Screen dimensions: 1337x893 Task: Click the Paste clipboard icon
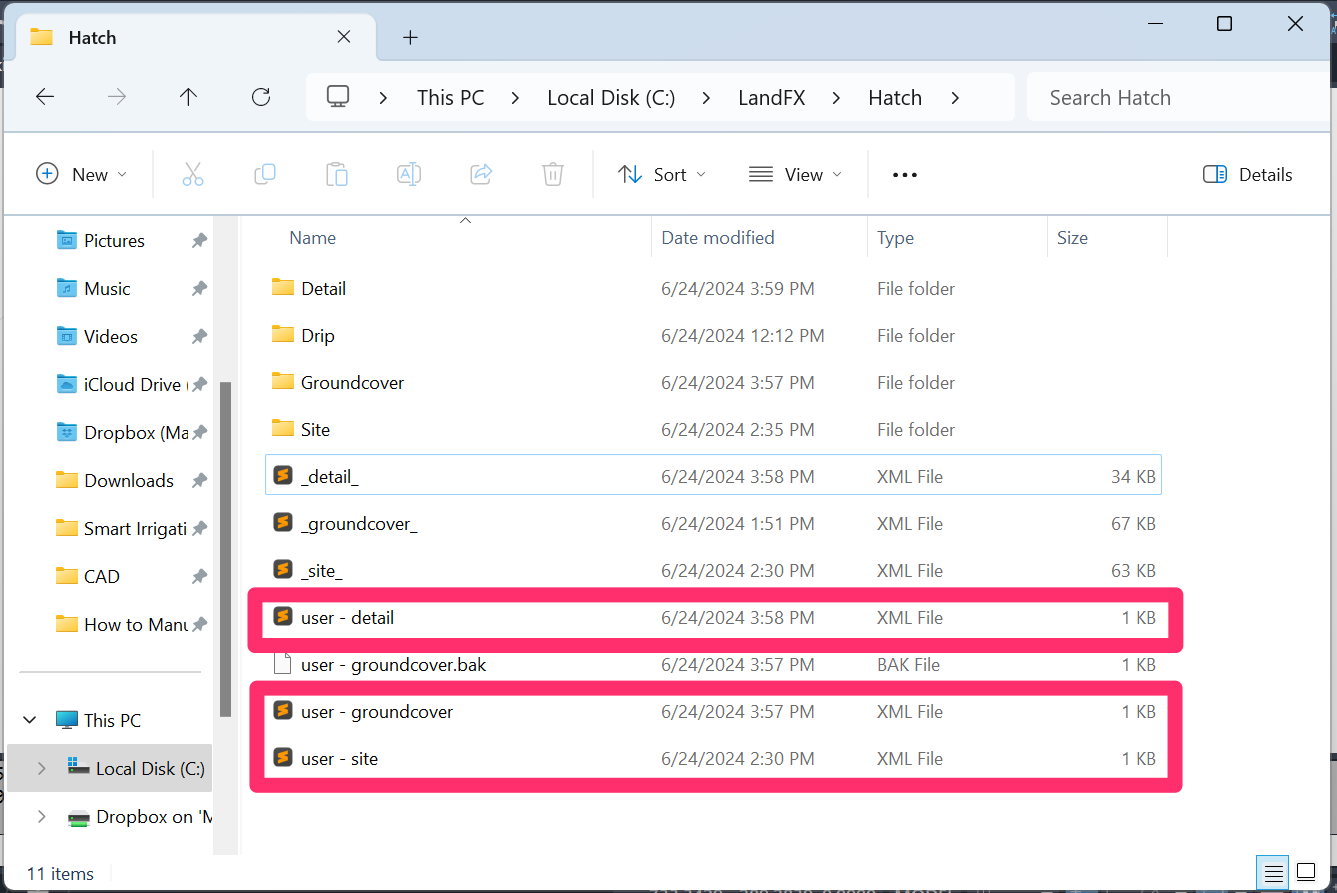click(x=337, y=174)
